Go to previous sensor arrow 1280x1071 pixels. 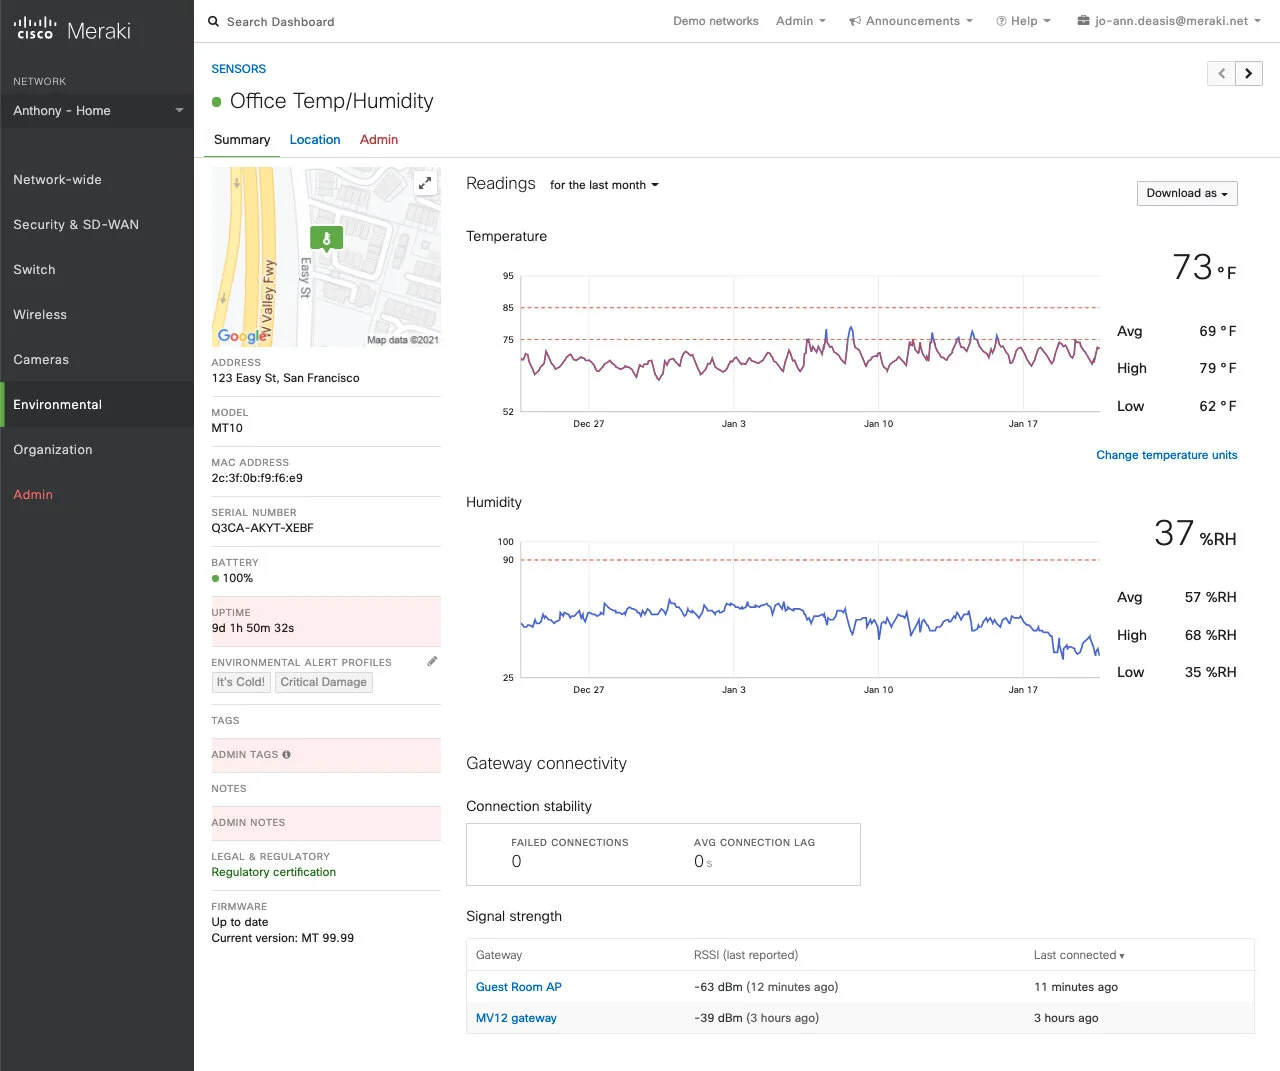tap(1221, 73)
